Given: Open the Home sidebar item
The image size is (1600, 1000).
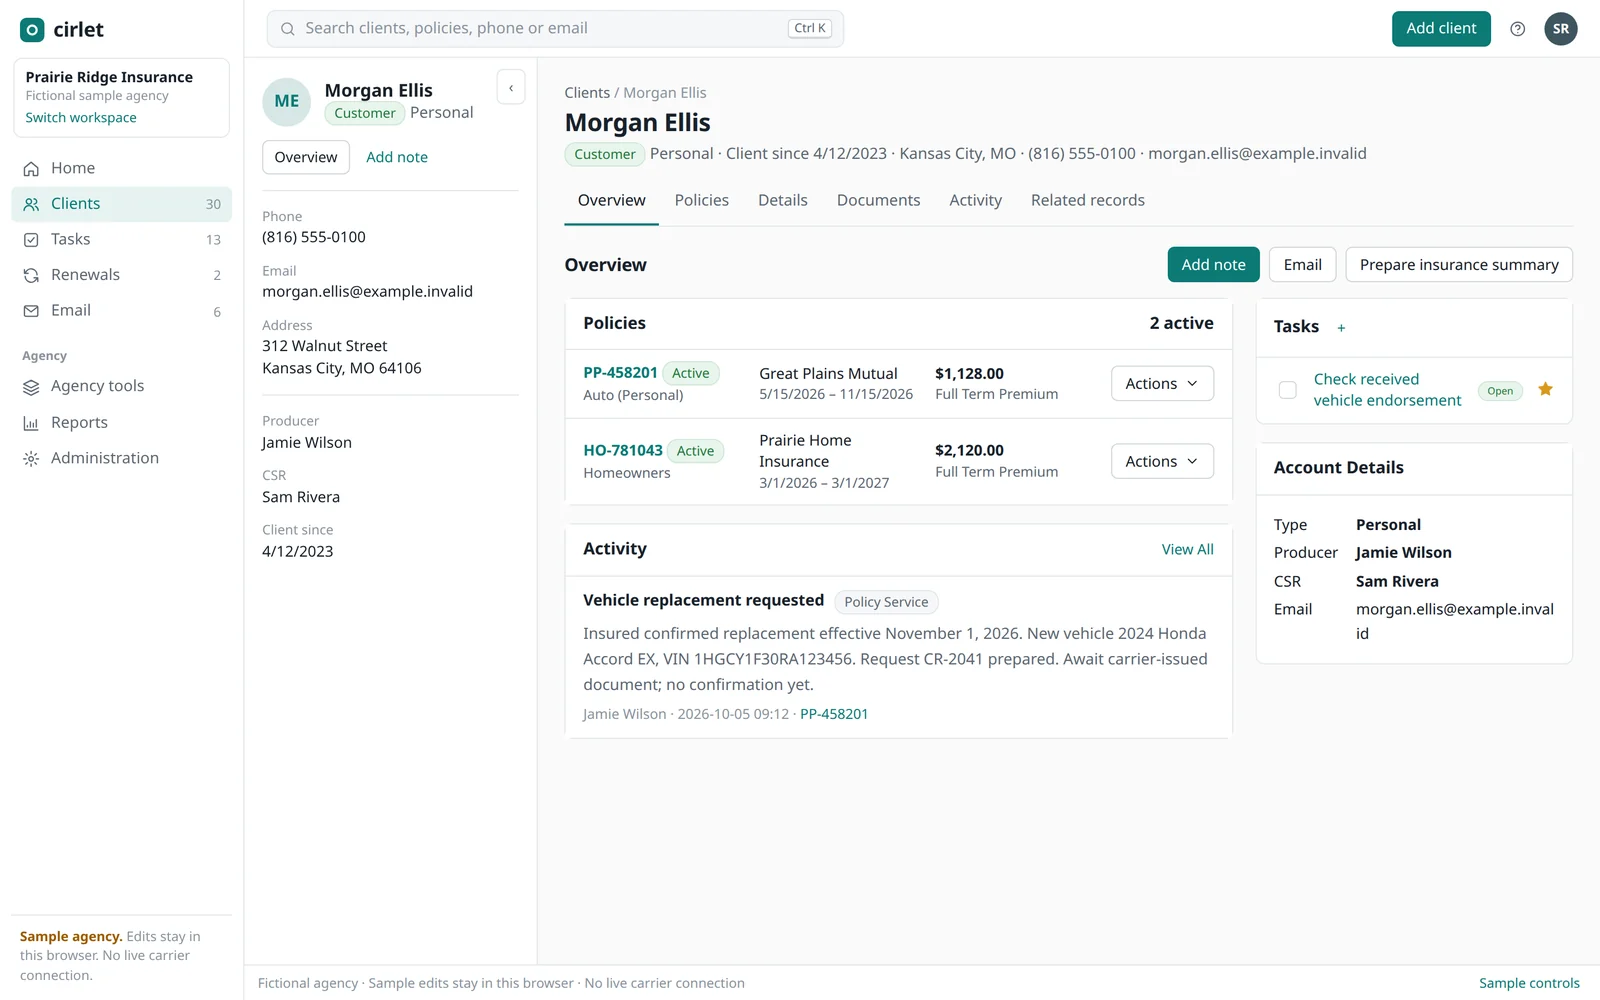Looking at the screenshot, I should coord(121,168).
